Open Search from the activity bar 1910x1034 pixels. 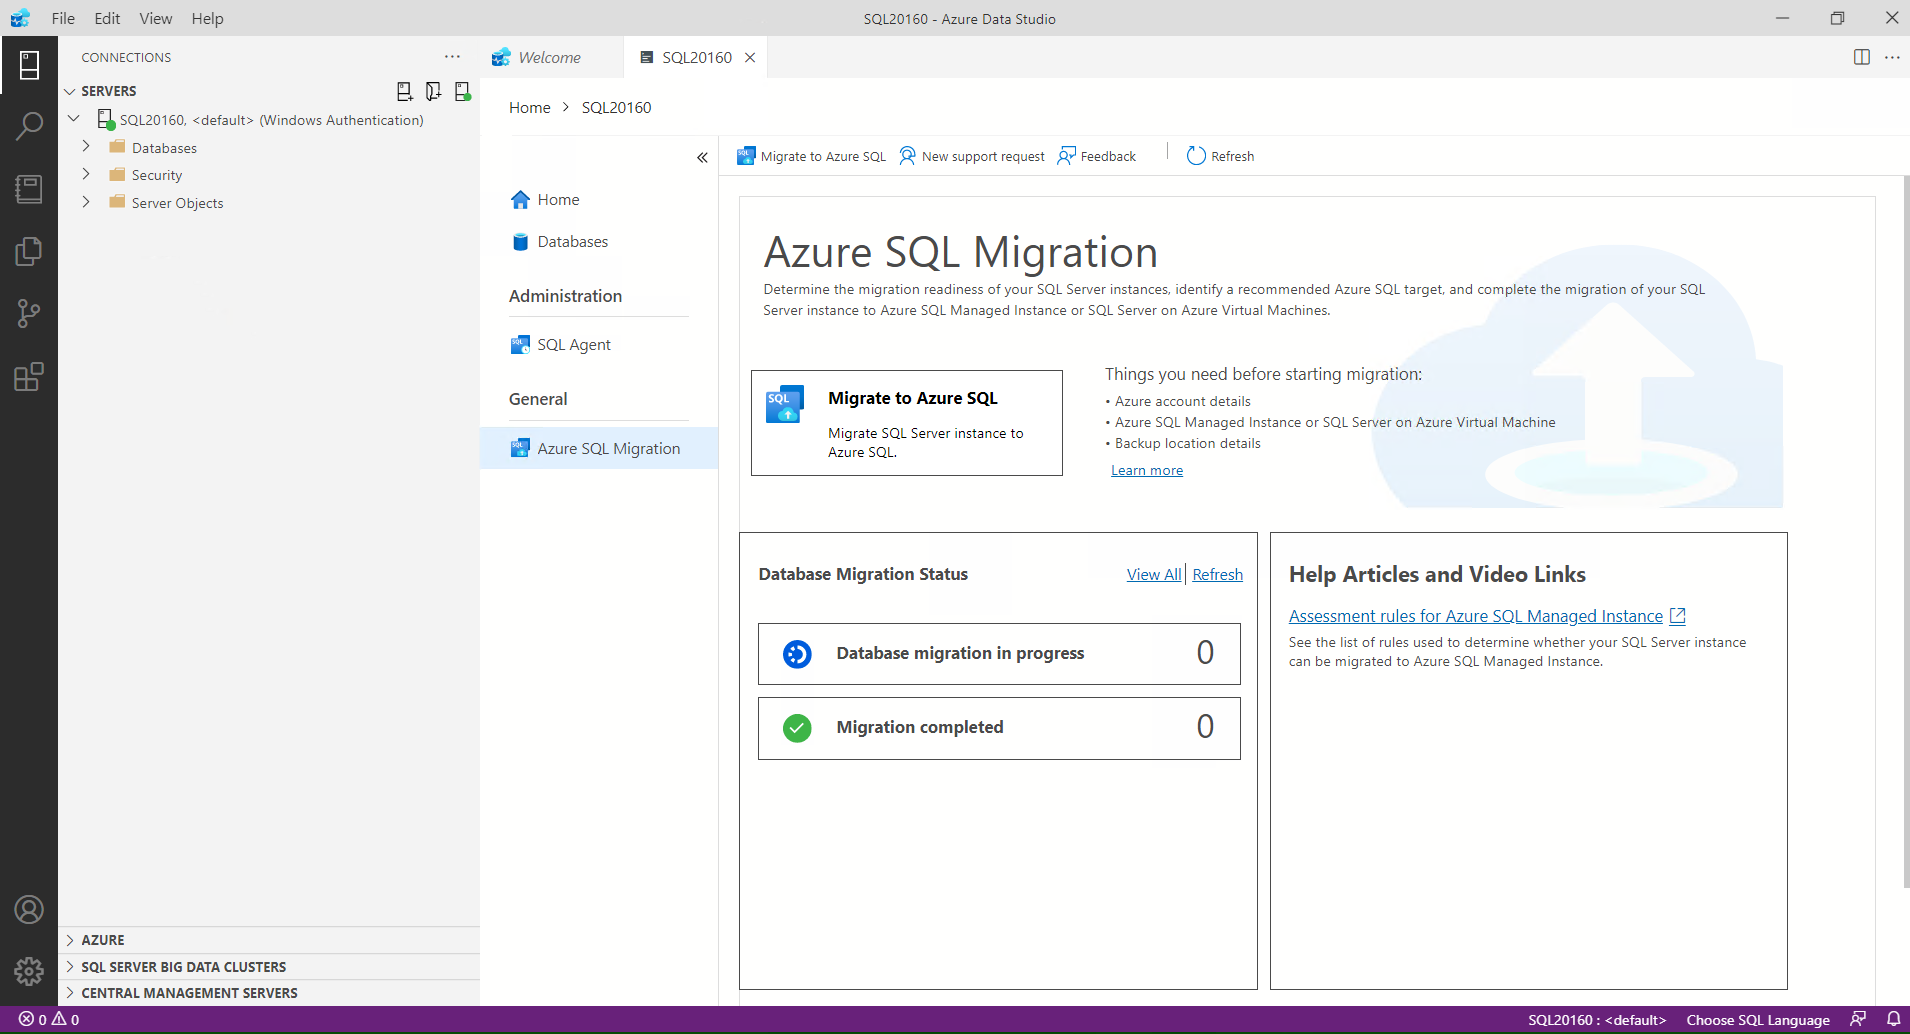(29, 125)
